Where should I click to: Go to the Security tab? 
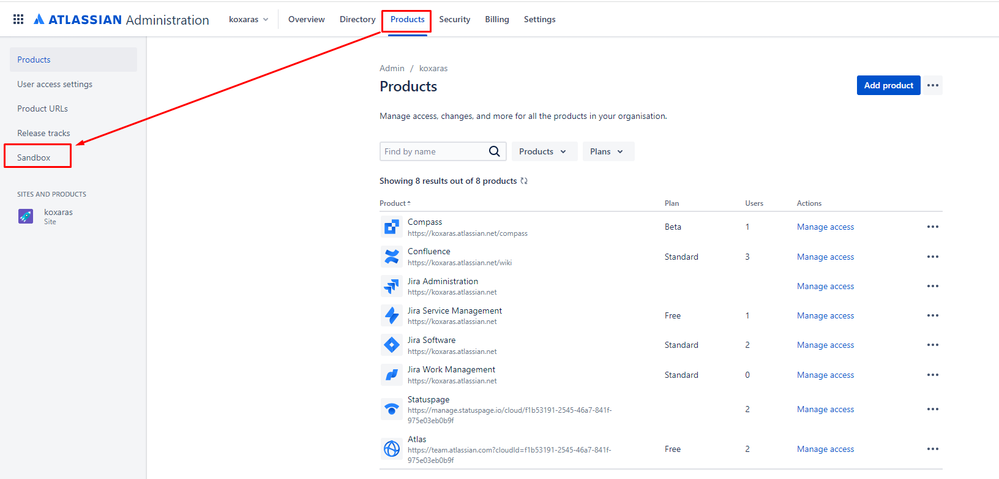coord(454,20)
